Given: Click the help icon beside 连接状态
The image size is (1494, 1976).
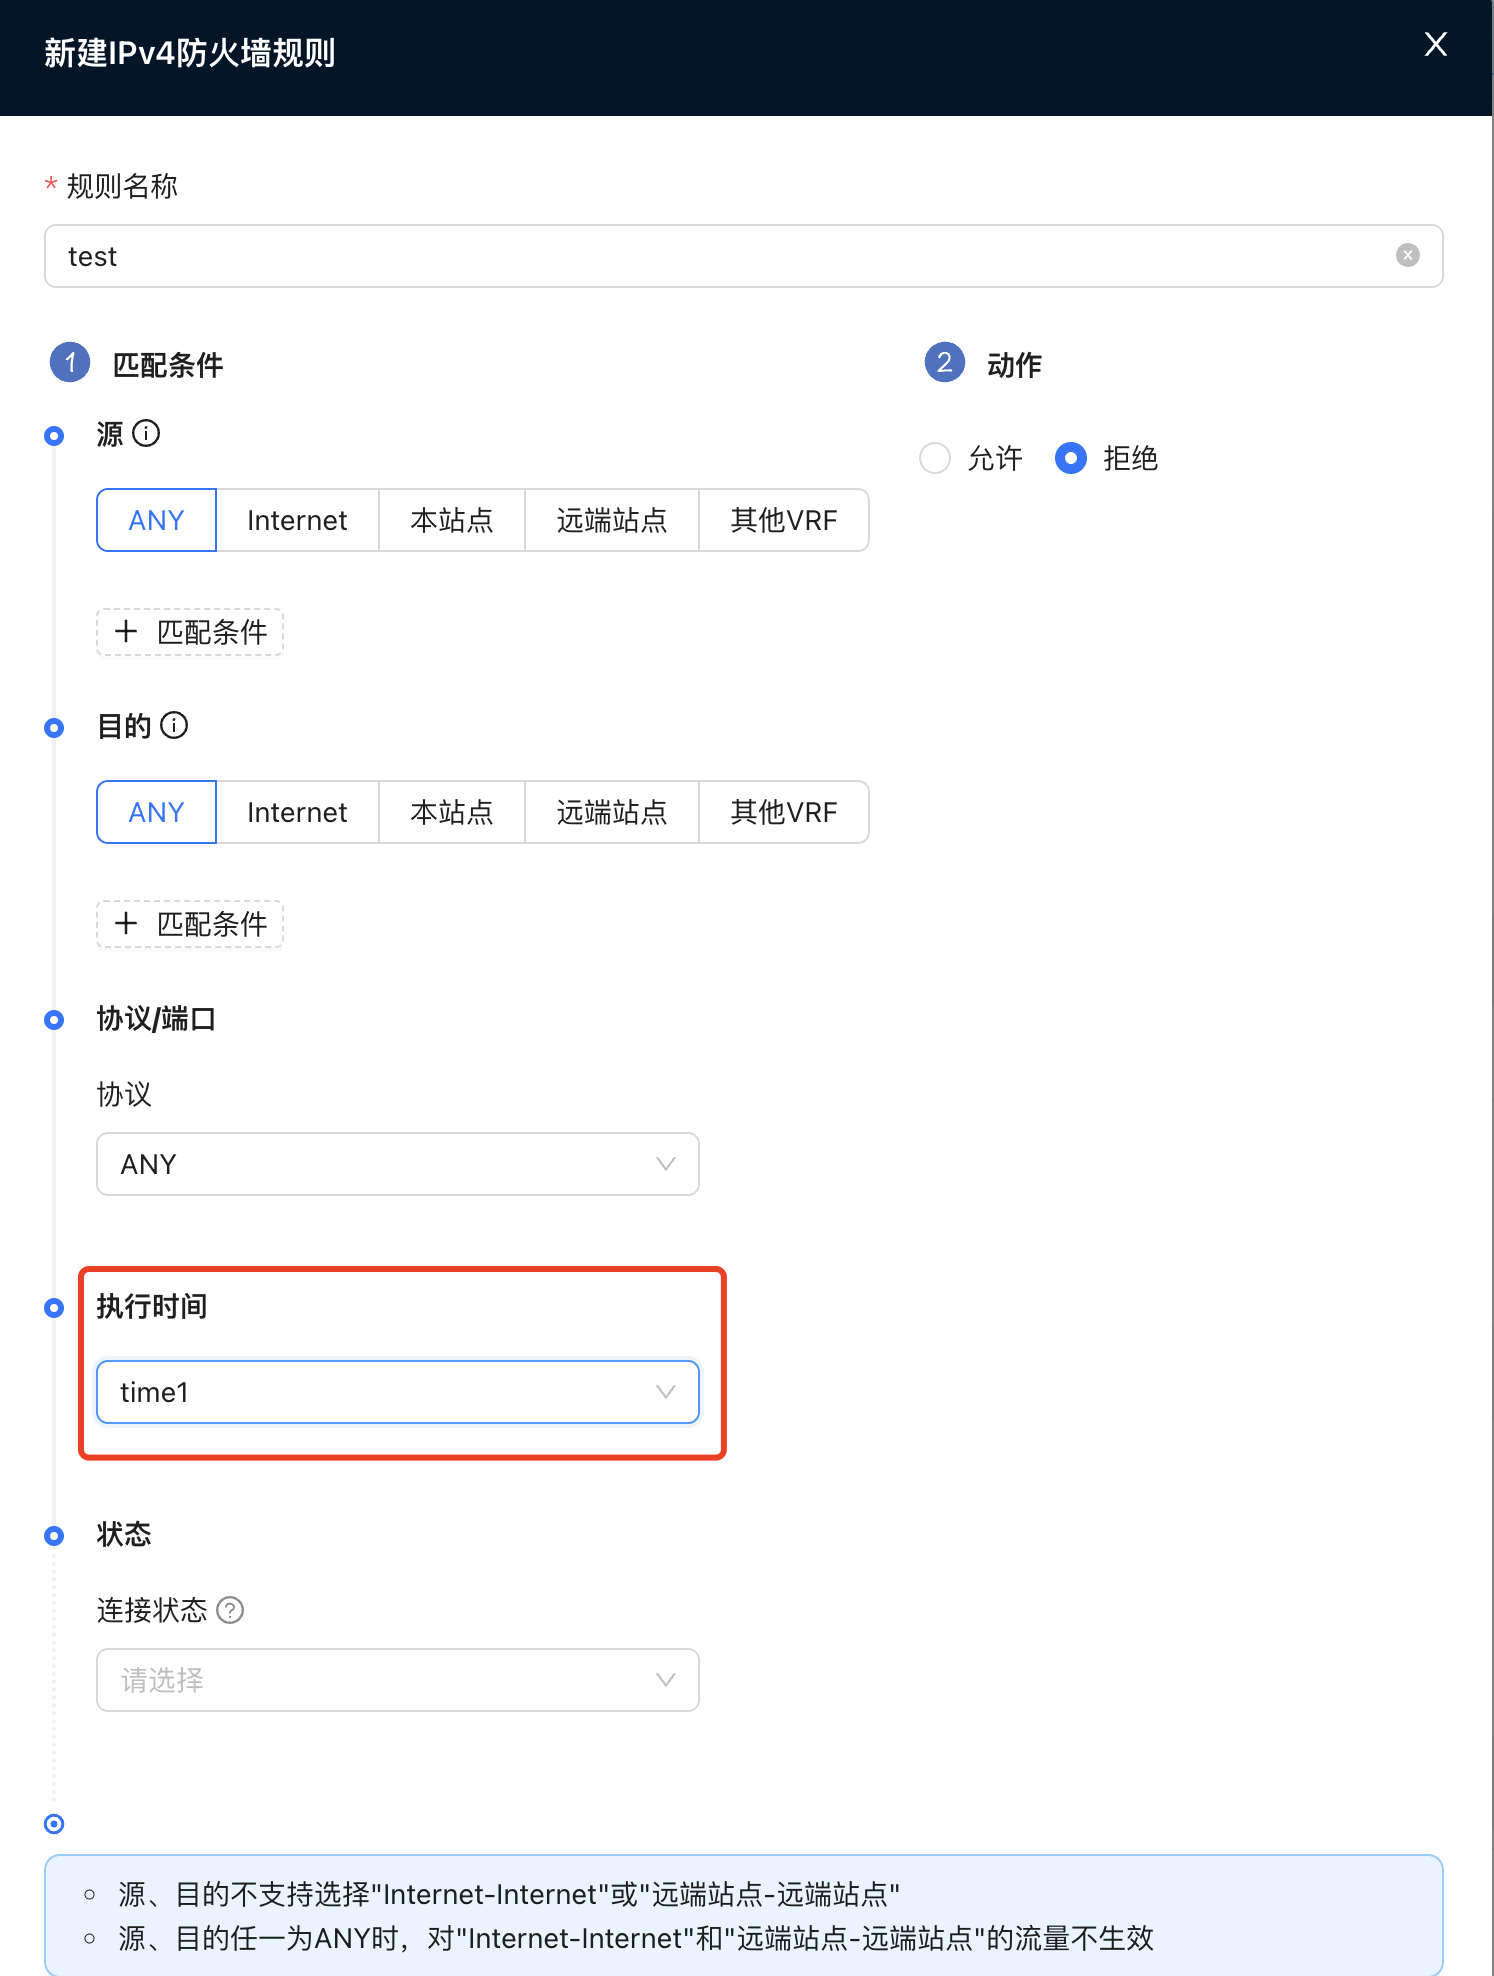Looking at the screenshot, I should [230, 1610].
